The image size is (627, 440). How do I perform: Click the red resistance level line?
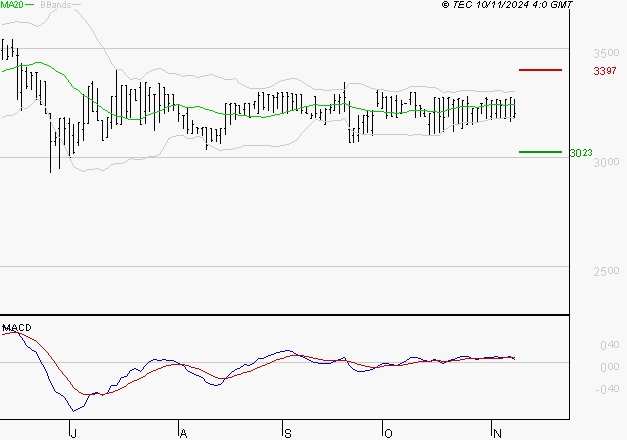tap(540, 70)
